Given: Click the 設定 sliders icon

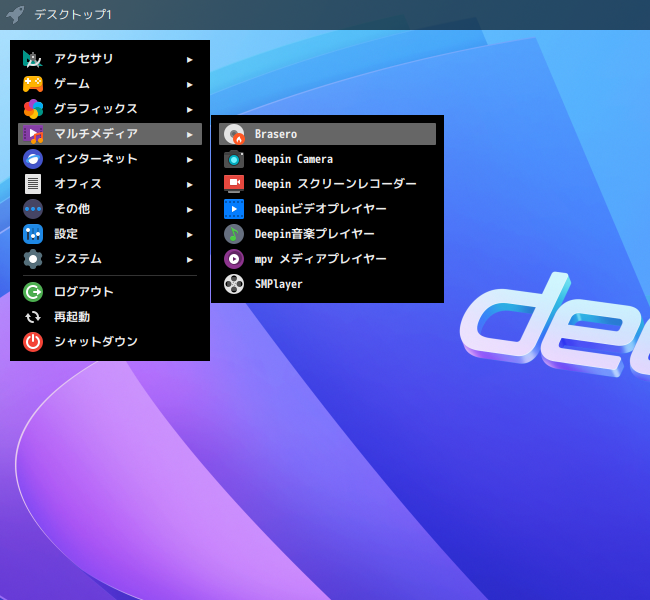Looking at the screenshot, I should tap(33, 234).
